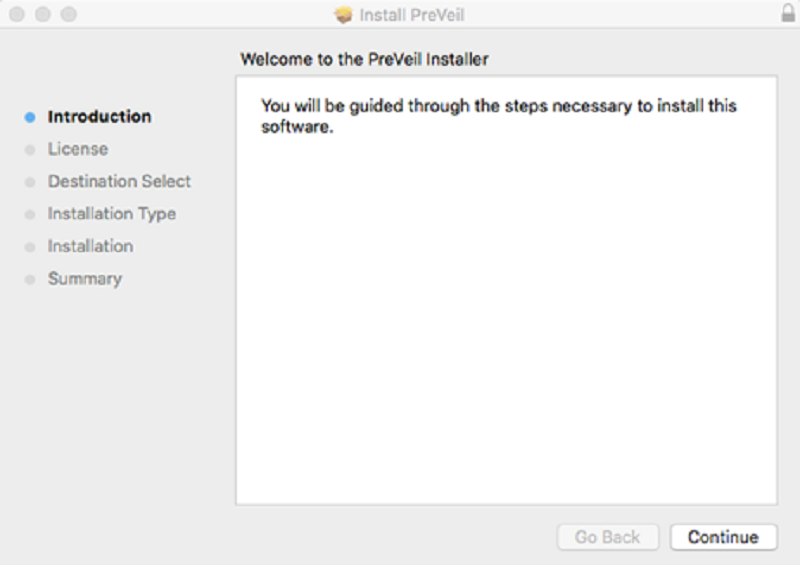800x565 pixels.
Task: Select the License step label
Action: (78, 149)
